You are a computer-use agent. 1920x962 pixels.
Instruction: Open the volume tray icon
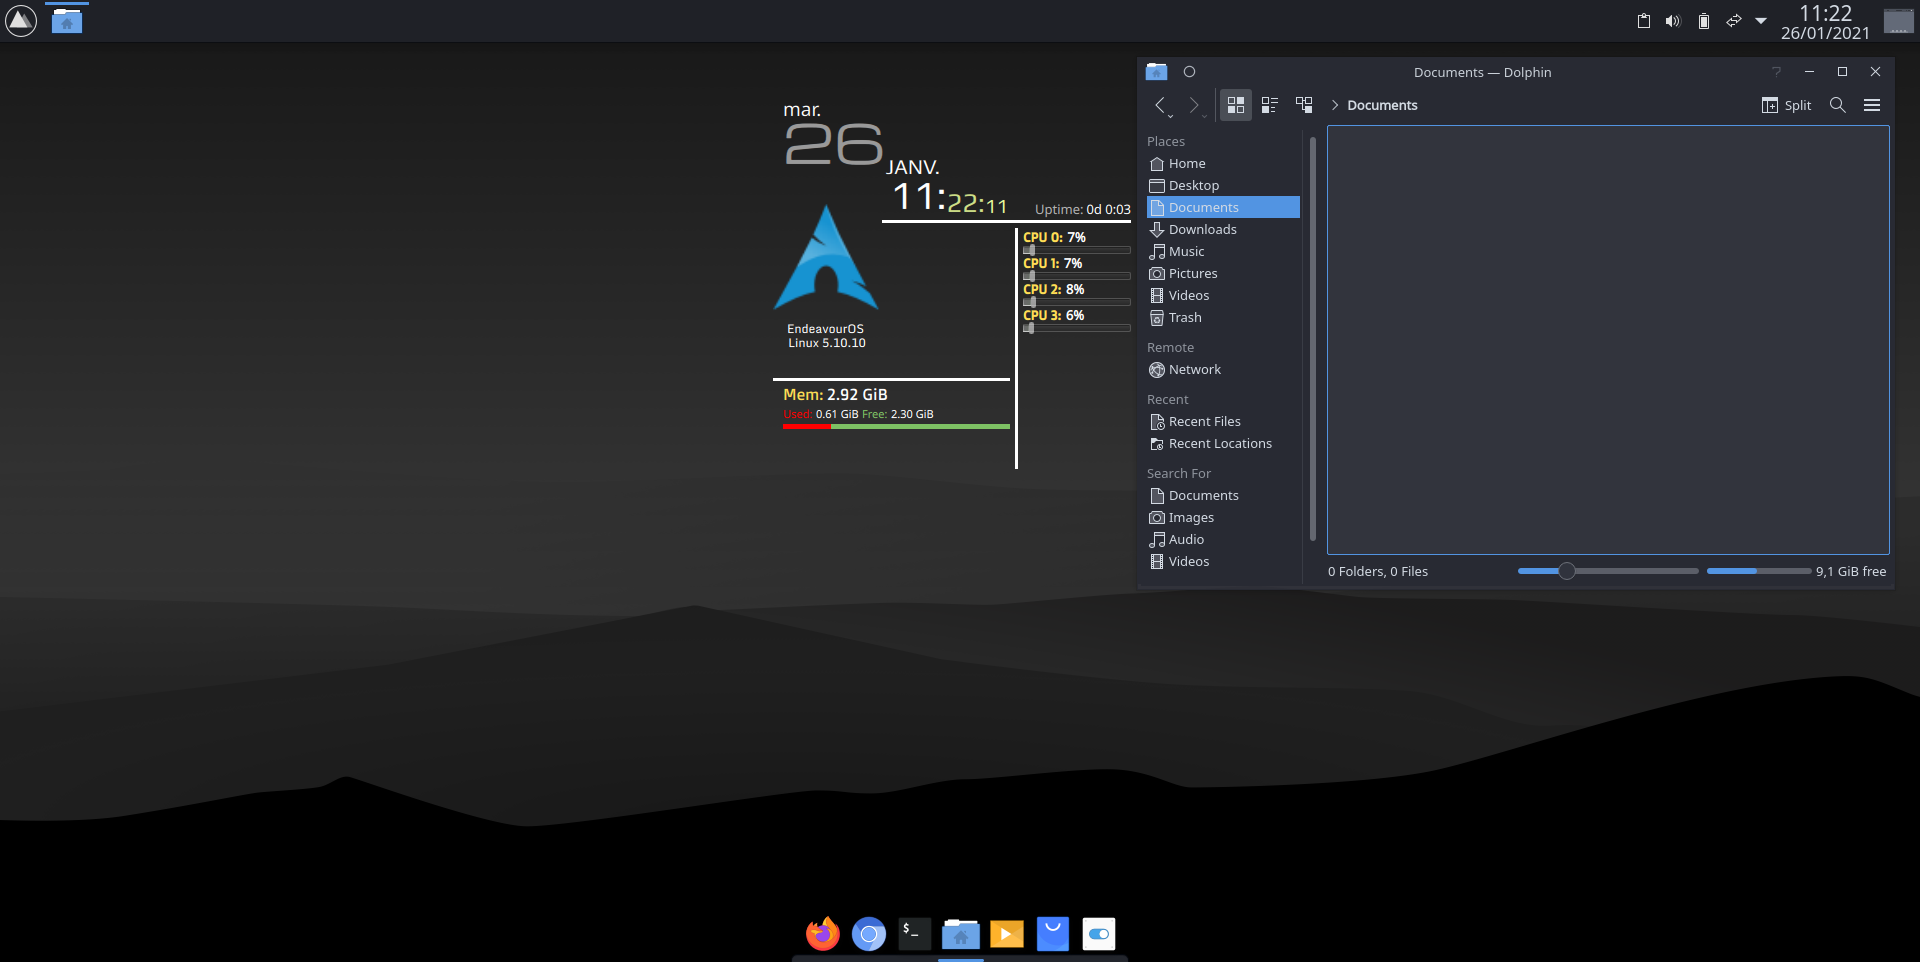(x=1673, y=21)
